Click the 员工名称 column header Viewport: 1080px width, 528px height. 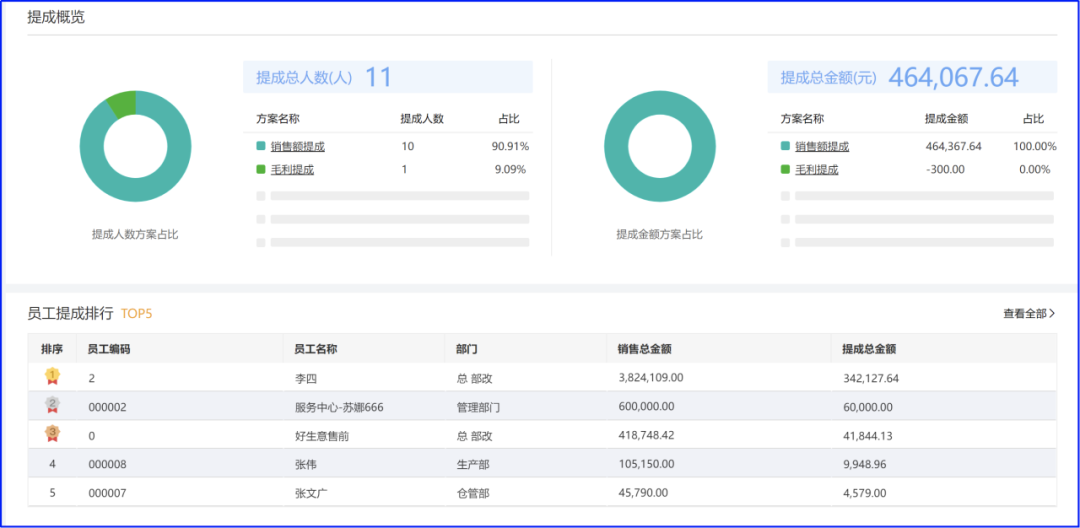click(x=315, y=349)
